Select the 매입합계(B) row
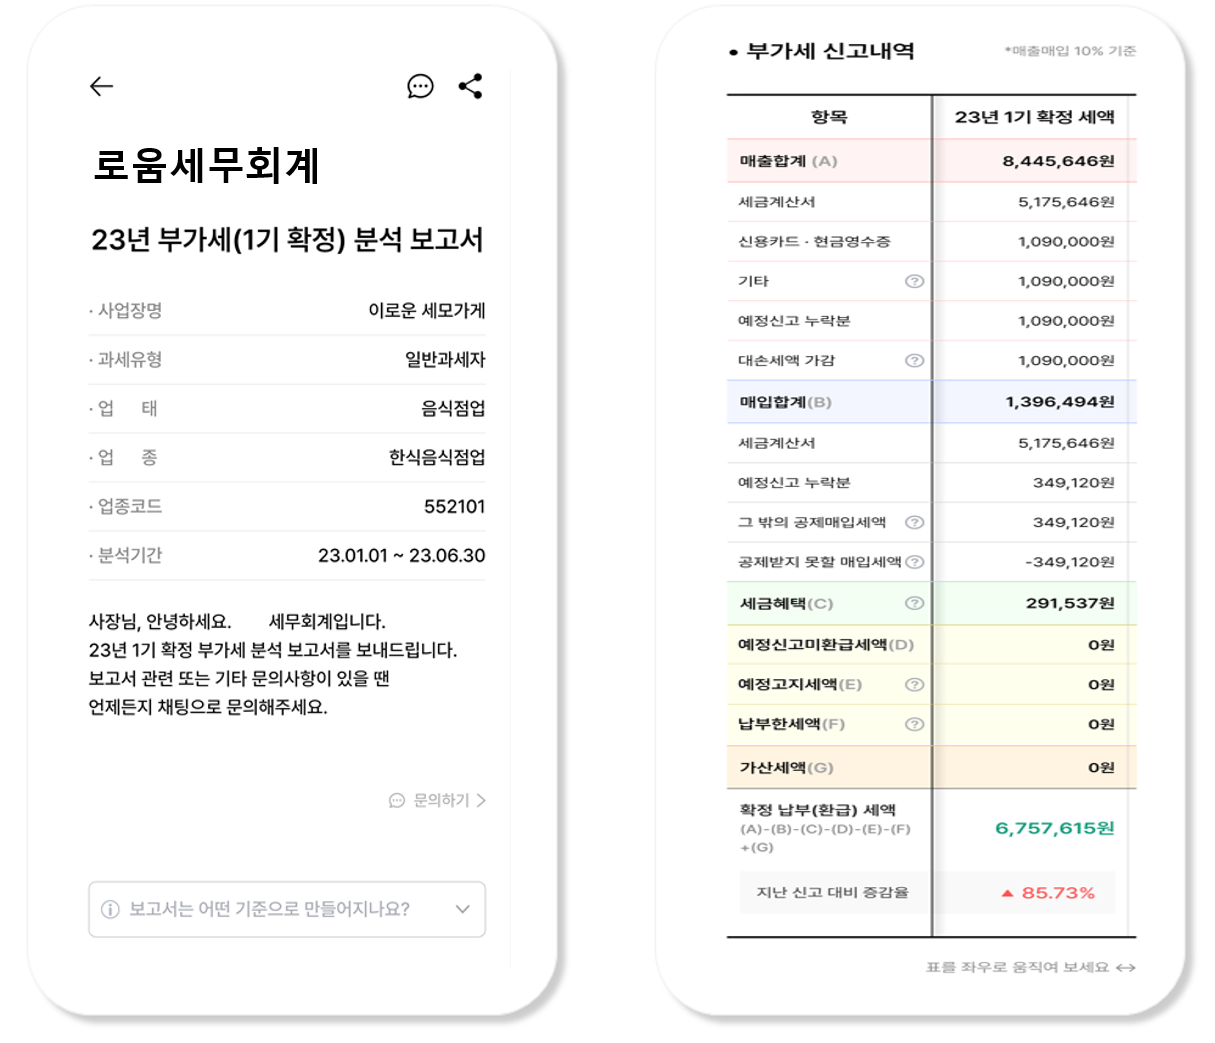Image resolution: width=1215 pixels, height=1043 pixels. tap(930, 402)
